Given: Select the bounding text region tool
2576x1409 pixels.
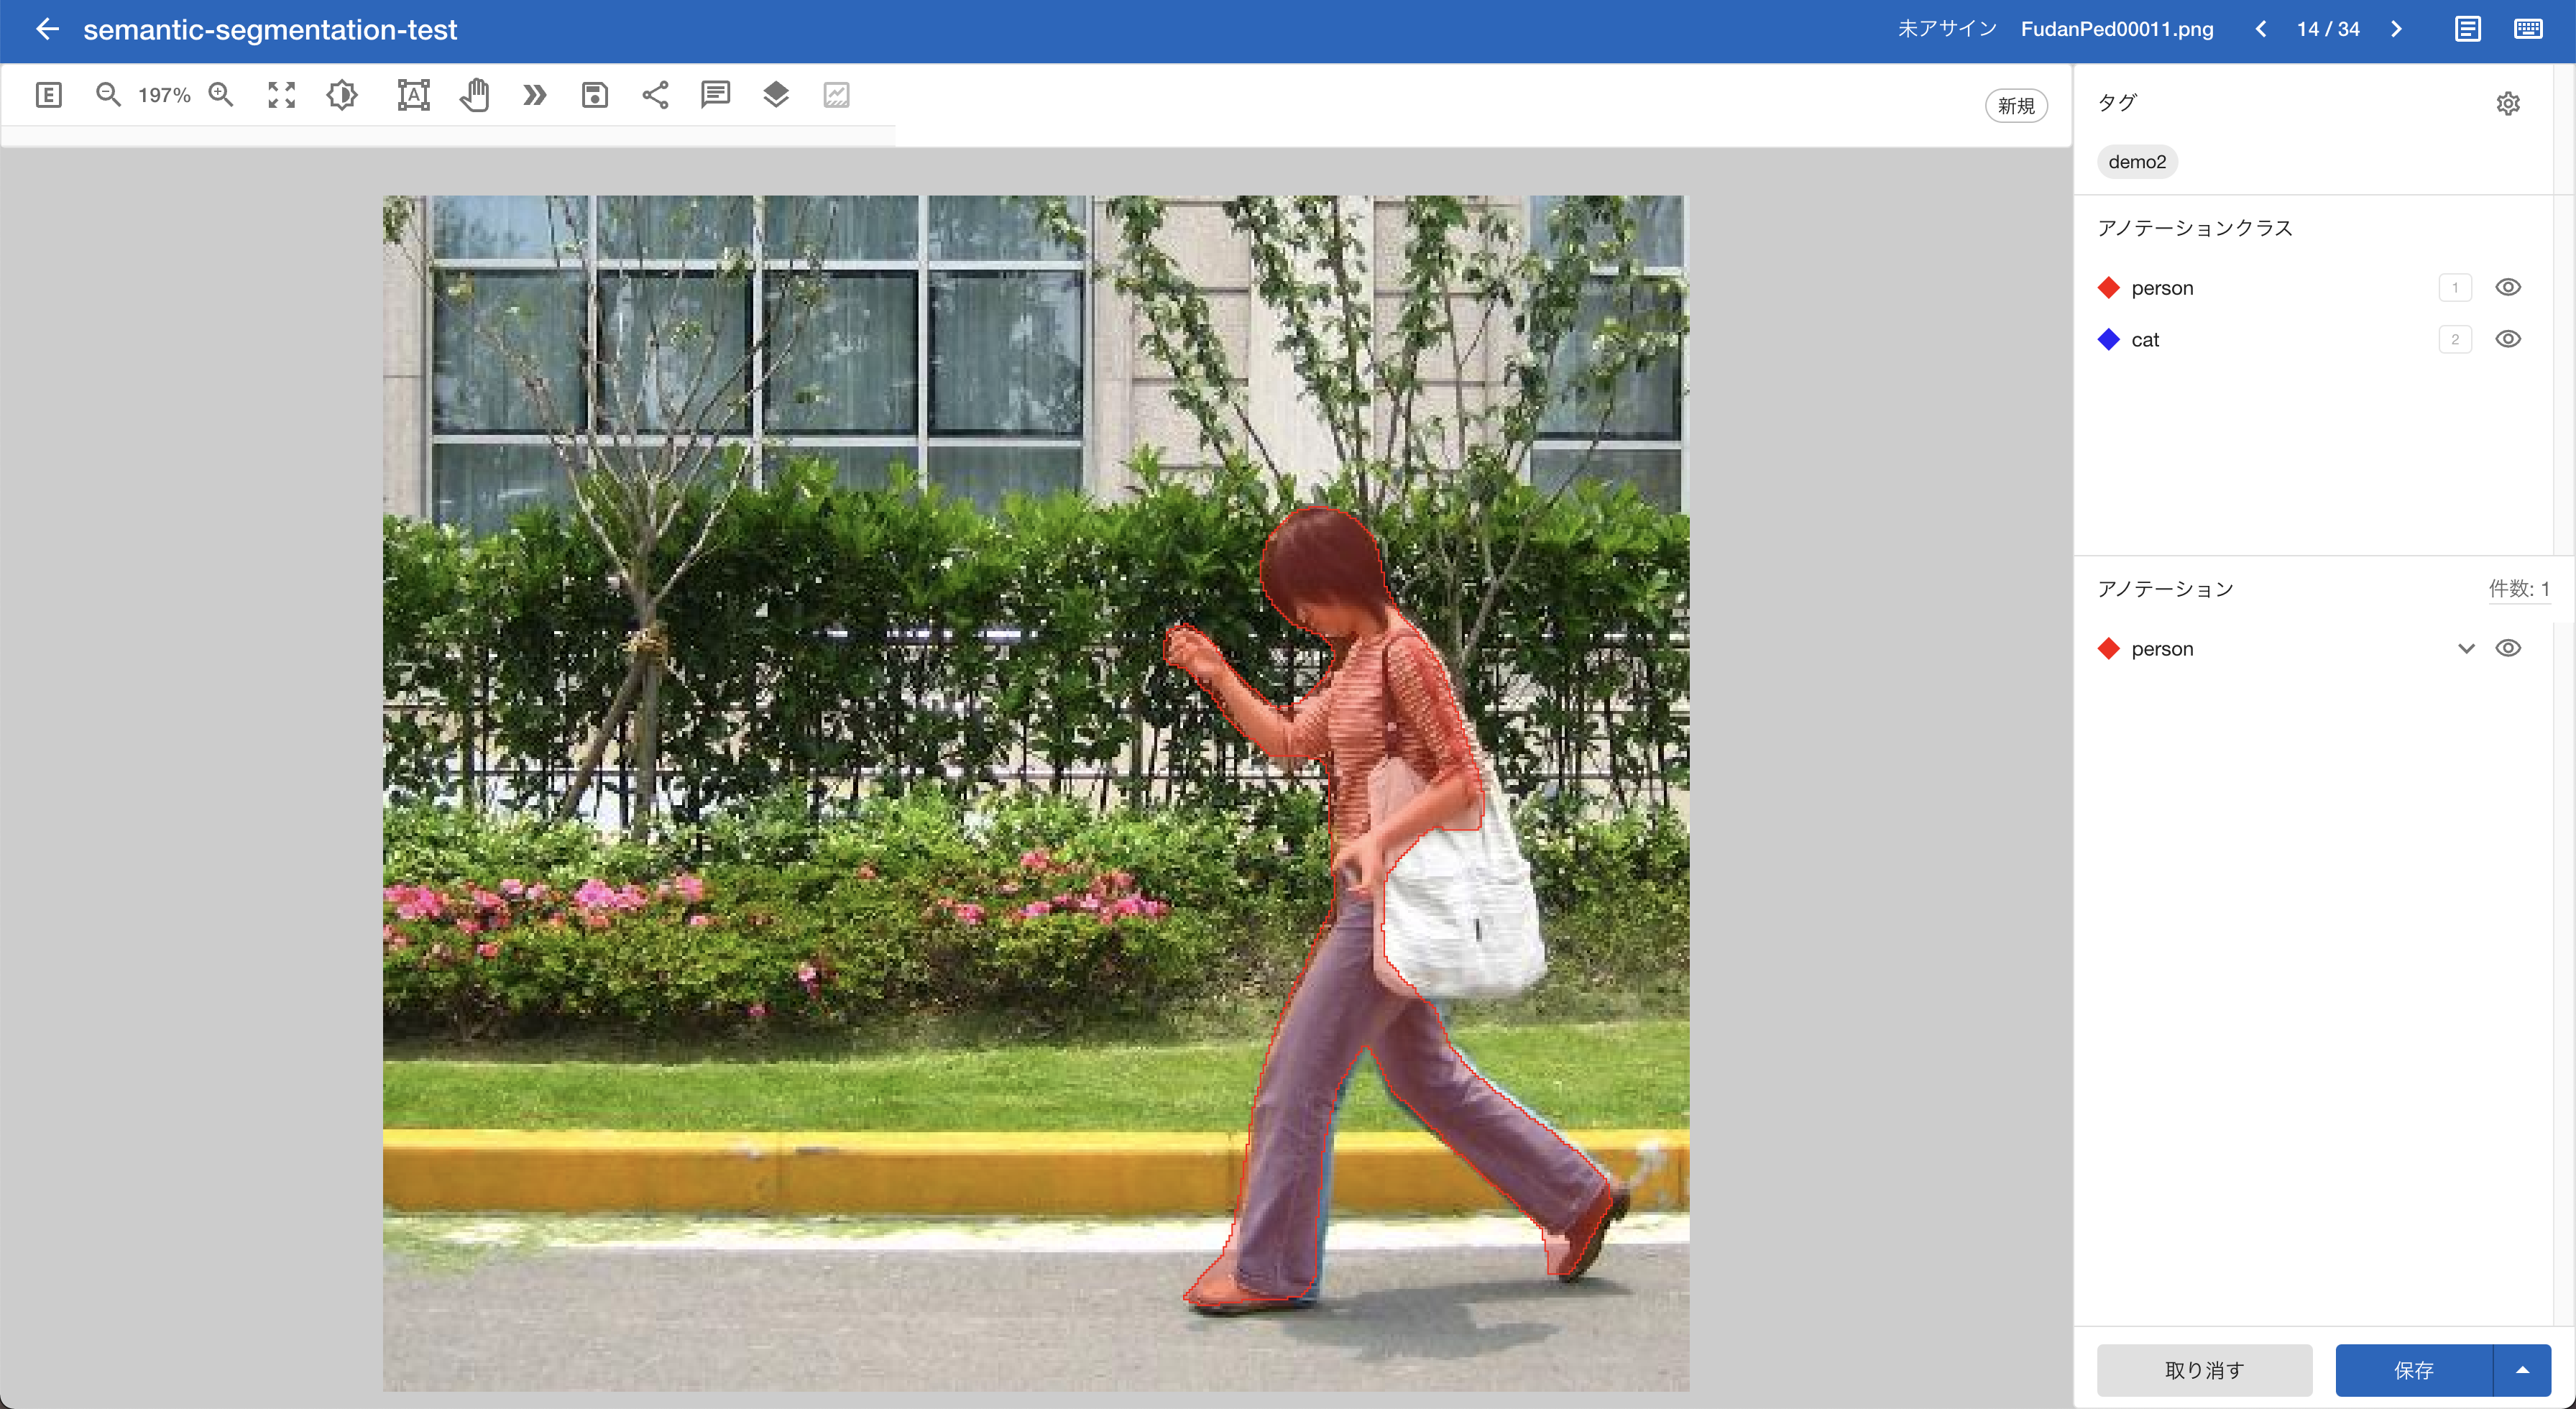Looking at the screenshot, I should [x=413, y=95].
